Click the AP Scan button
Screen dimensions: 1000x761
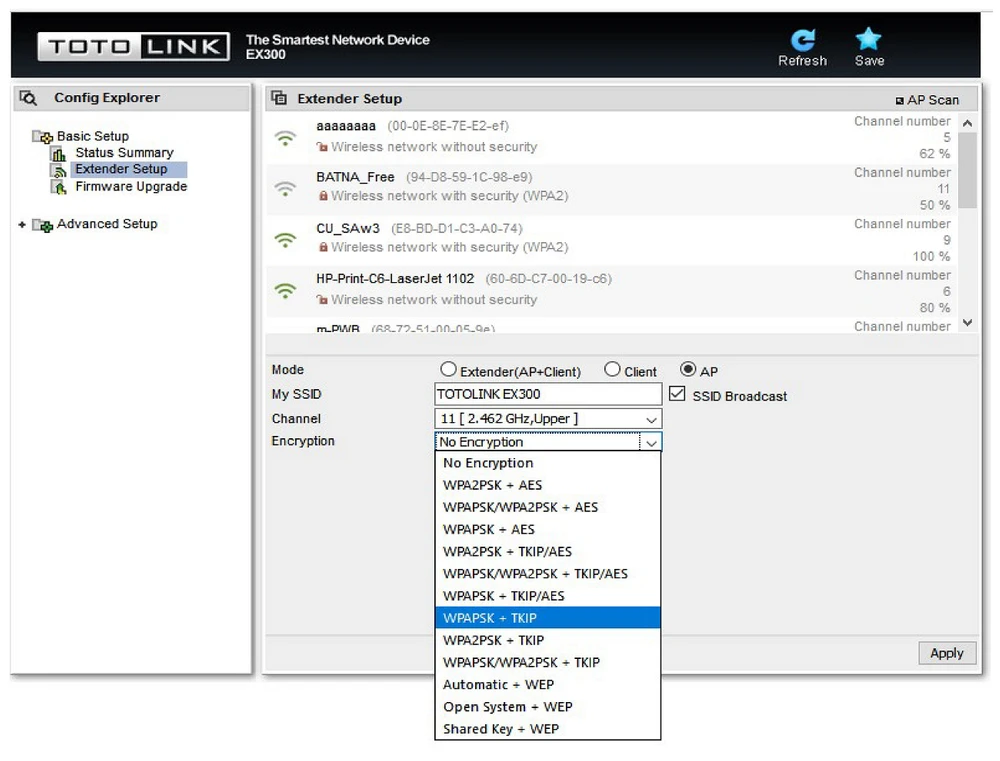(x=926, y=100)
